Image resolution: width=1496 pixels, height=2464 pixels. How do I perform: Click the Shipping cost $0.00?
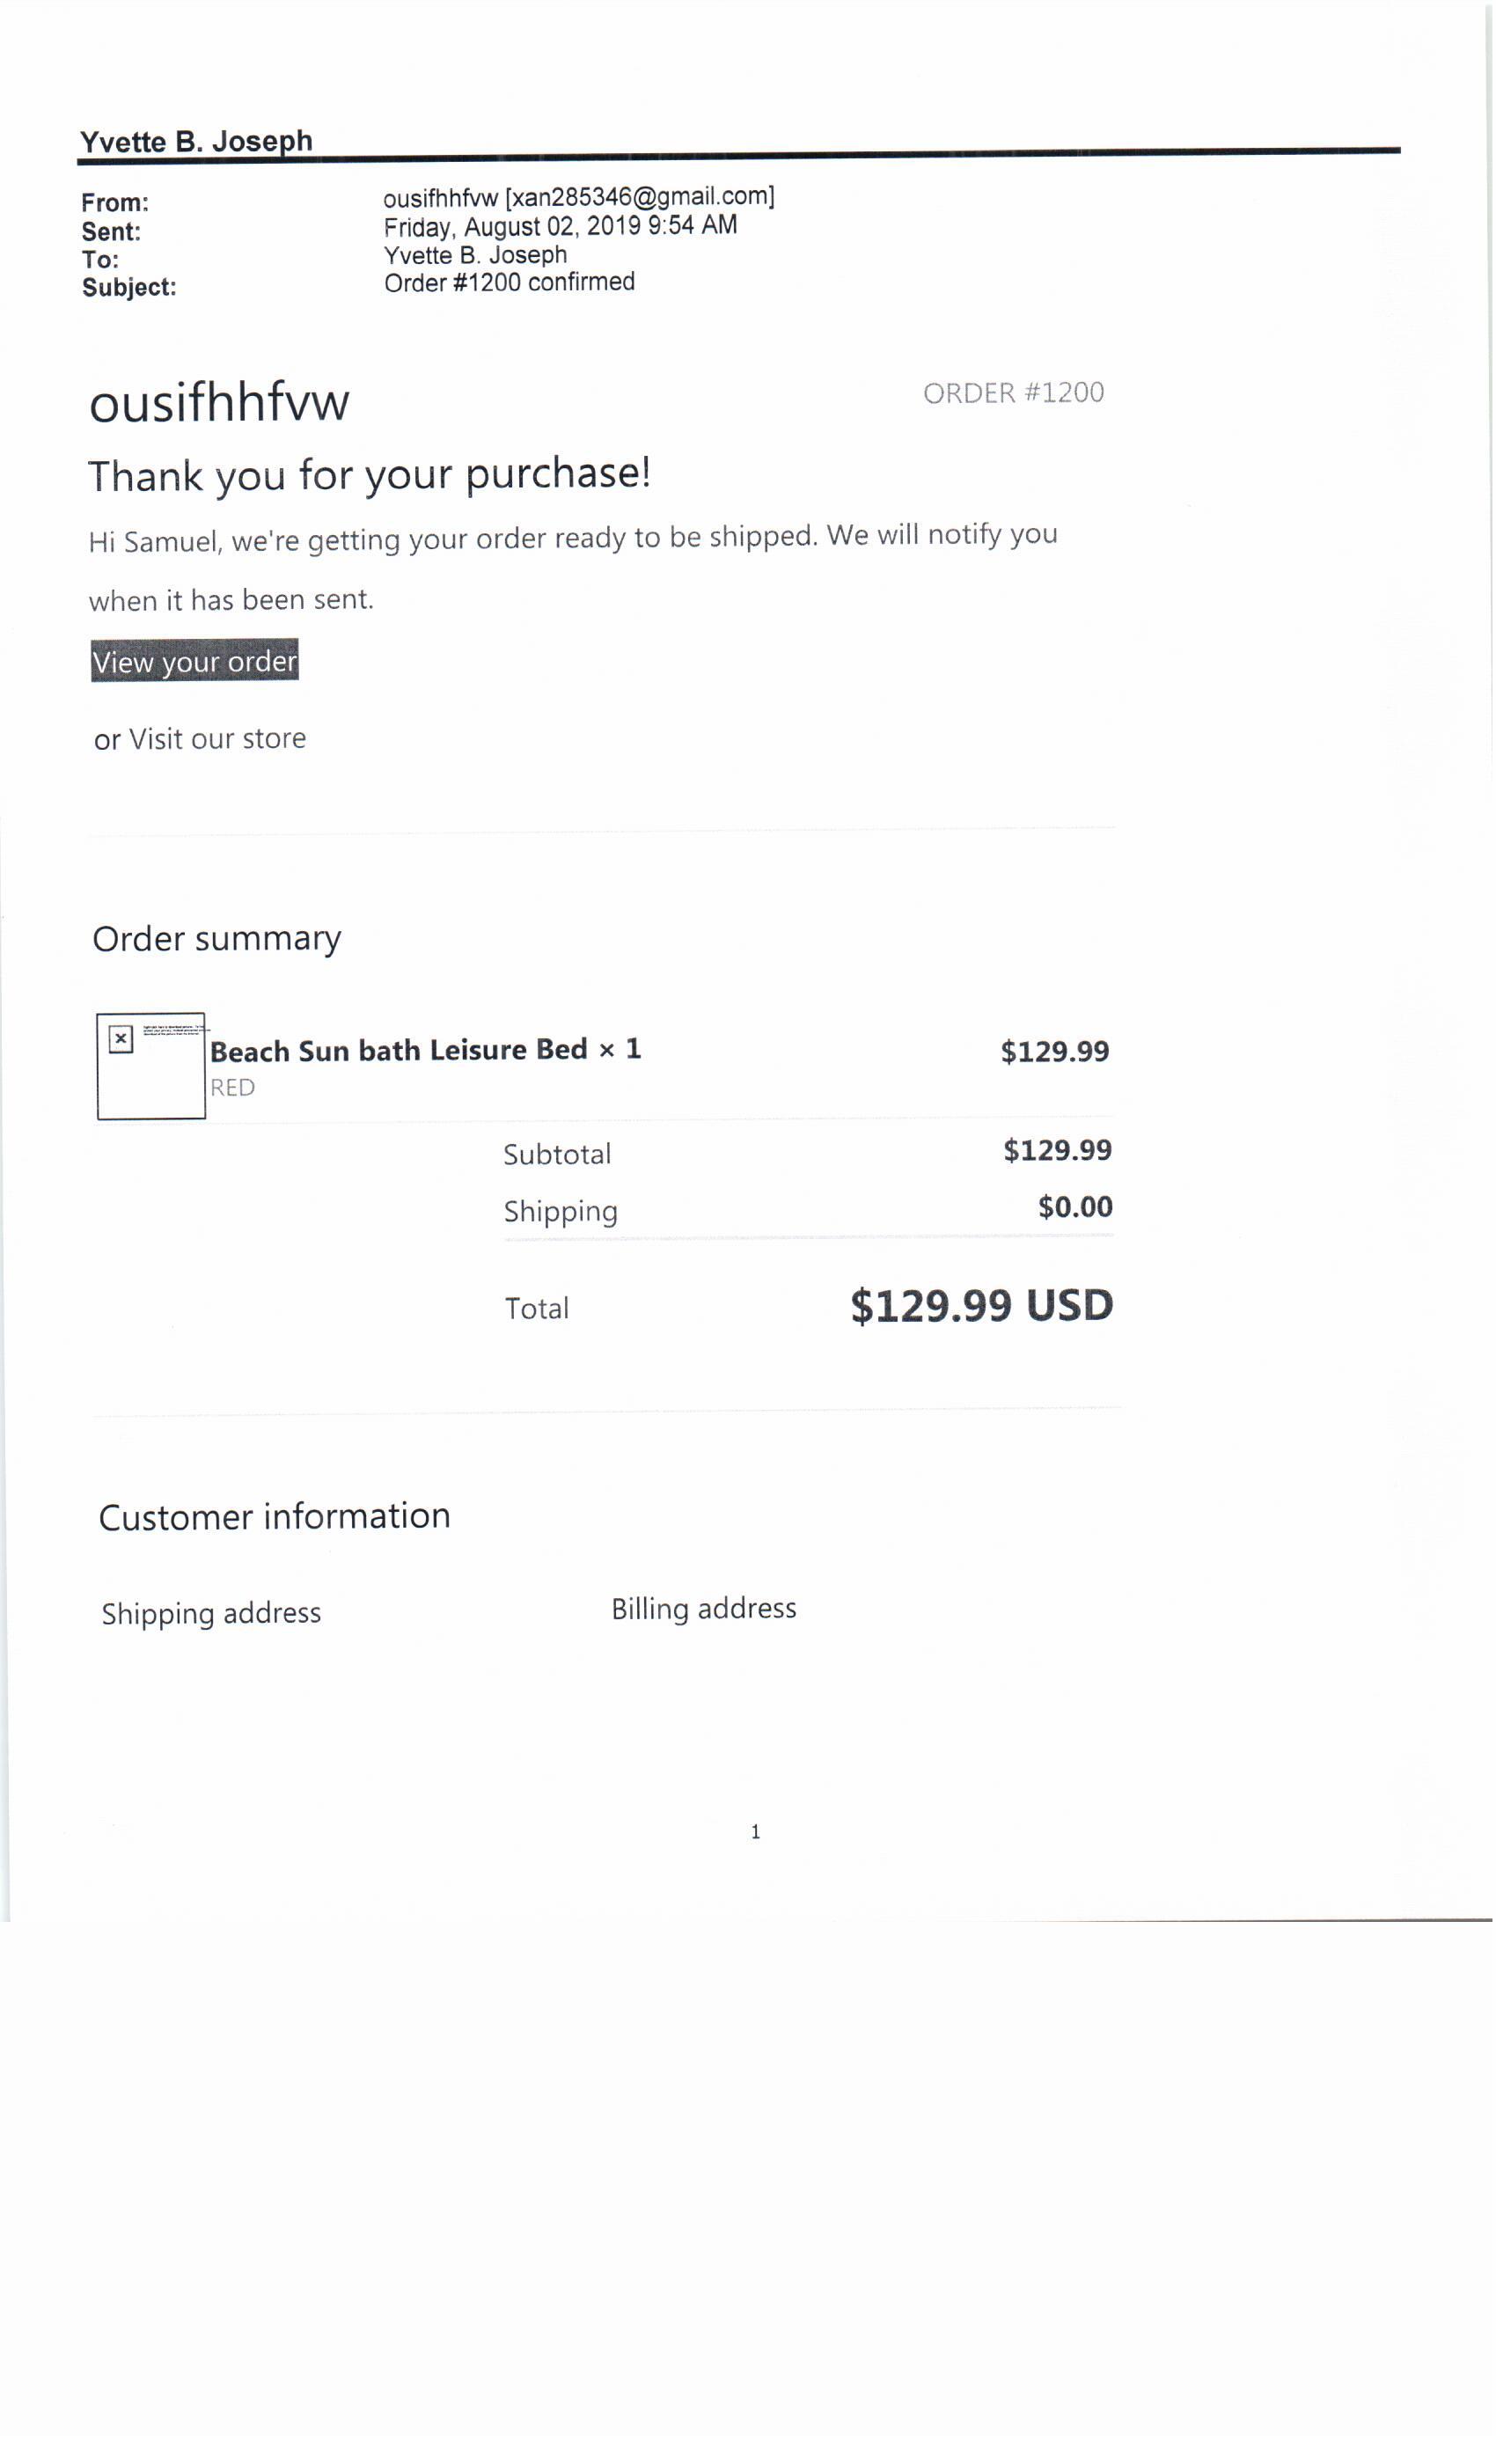point(1076,1208)
